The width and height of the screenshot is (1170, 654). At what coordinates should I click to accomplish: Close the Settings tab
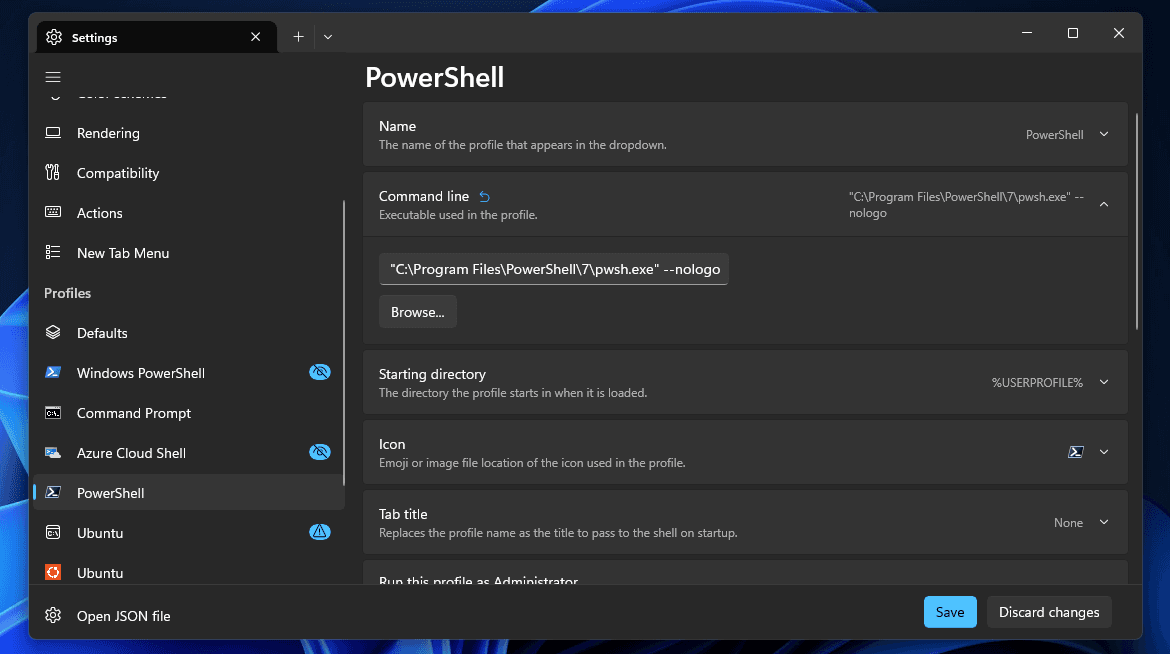[x=255, y=37]
